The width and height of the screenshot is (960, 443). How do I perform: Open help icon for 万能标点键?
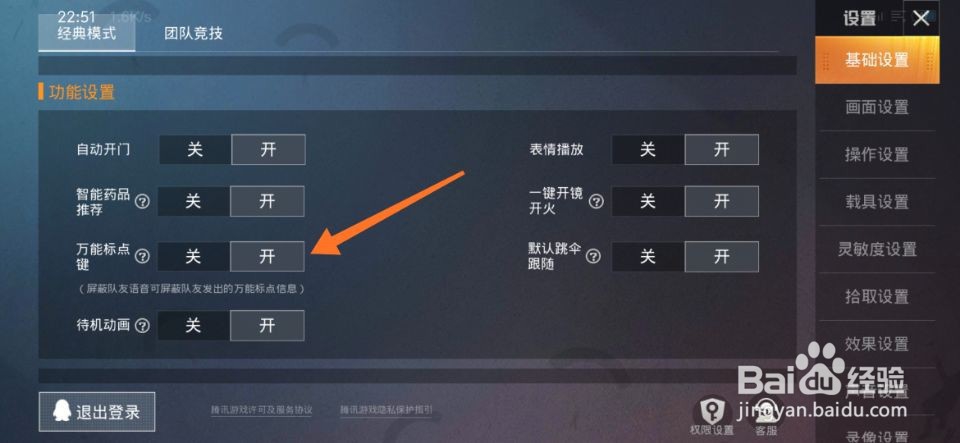pos(142,256)
